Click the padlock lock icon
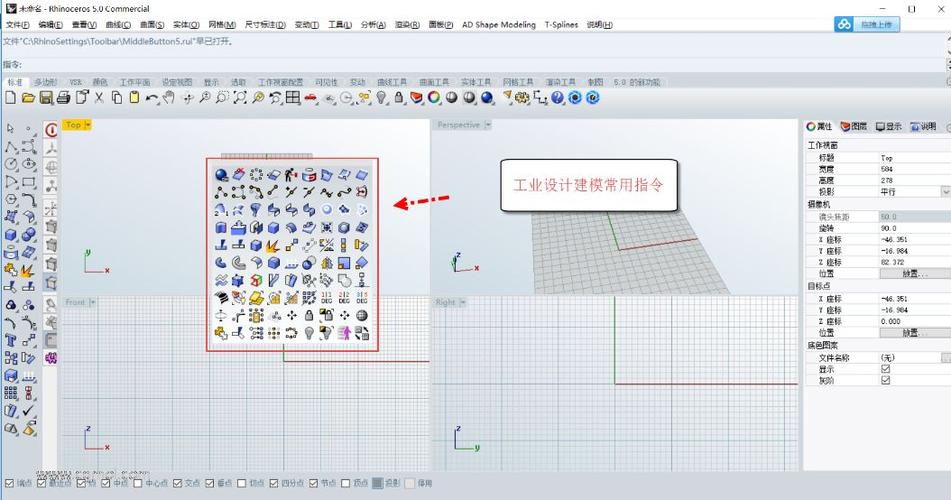The image size is (951, 500). pyautogui.click(x=398, y=98)
